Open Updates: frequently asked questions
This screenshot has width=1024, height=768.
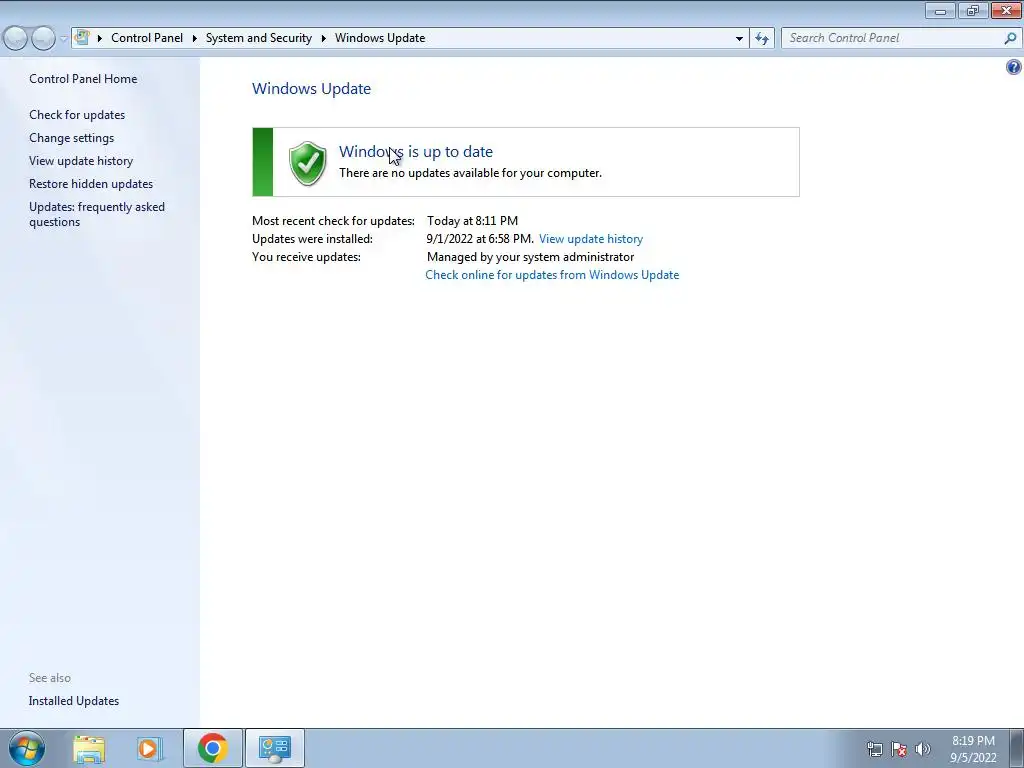pyautogui.click(x=97, y=214)
